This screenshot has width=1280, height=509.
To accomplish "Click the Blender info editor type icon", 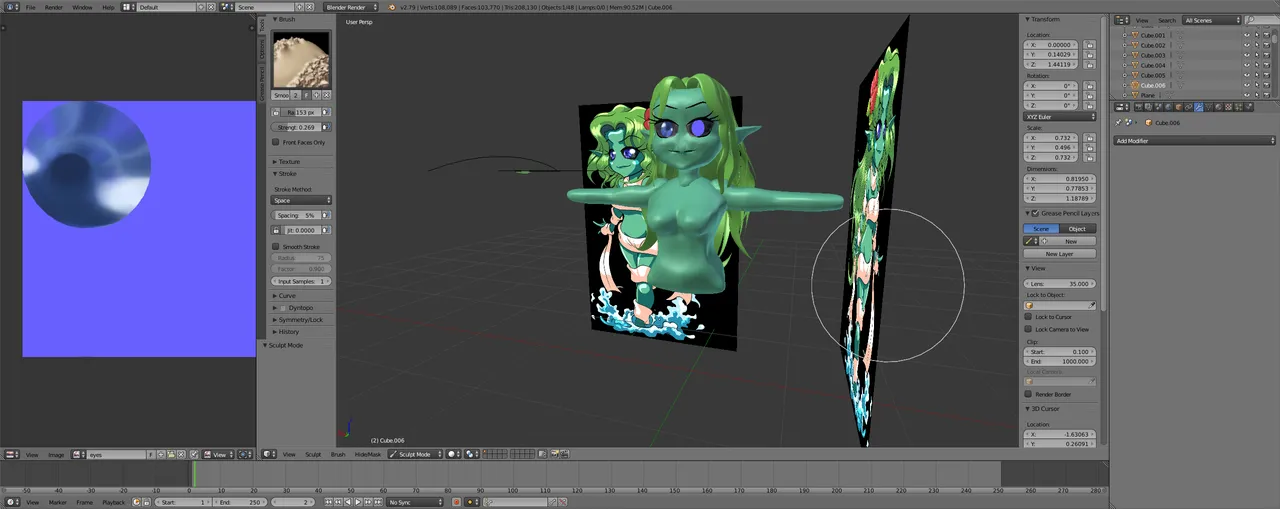I will [x=10, y=7].
